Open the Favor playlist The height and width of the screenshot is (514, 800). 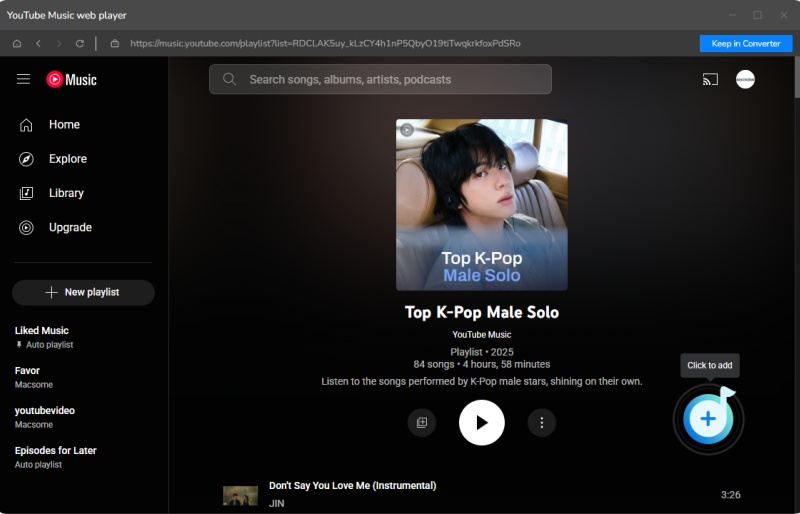click(x=34, y=377)
